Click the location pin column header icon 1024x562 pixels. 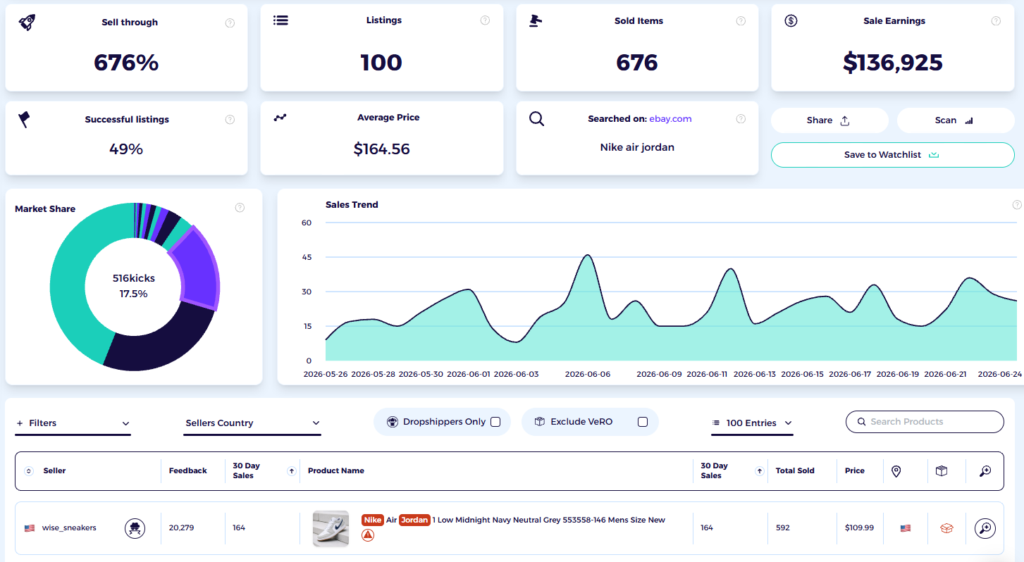(x=896, y=471)
